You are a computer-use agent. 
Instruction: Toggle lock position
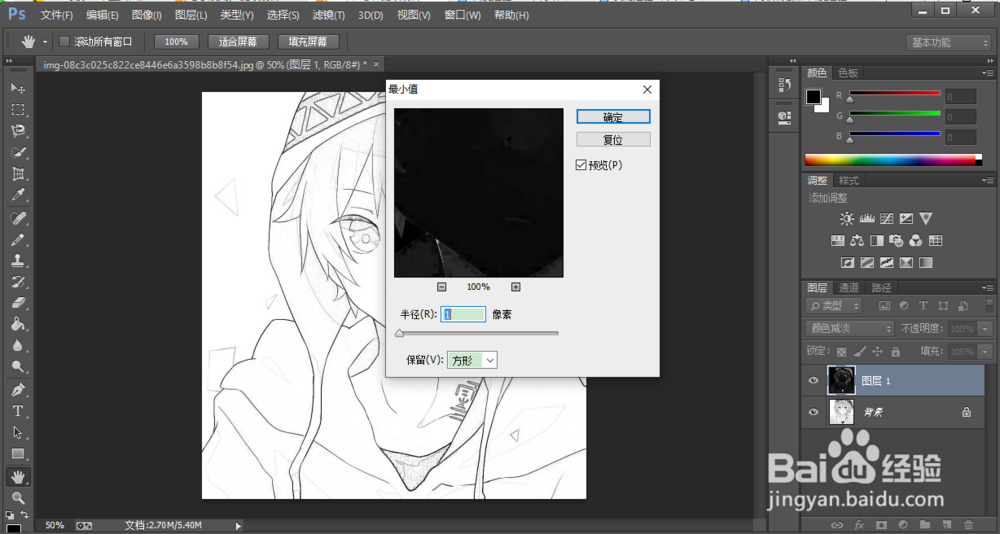pos(878,352)
